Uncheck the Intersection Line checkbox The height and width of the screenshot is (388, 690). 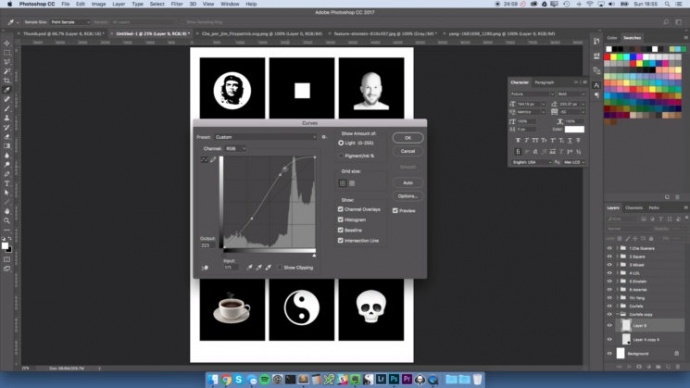tap(340, 241)
